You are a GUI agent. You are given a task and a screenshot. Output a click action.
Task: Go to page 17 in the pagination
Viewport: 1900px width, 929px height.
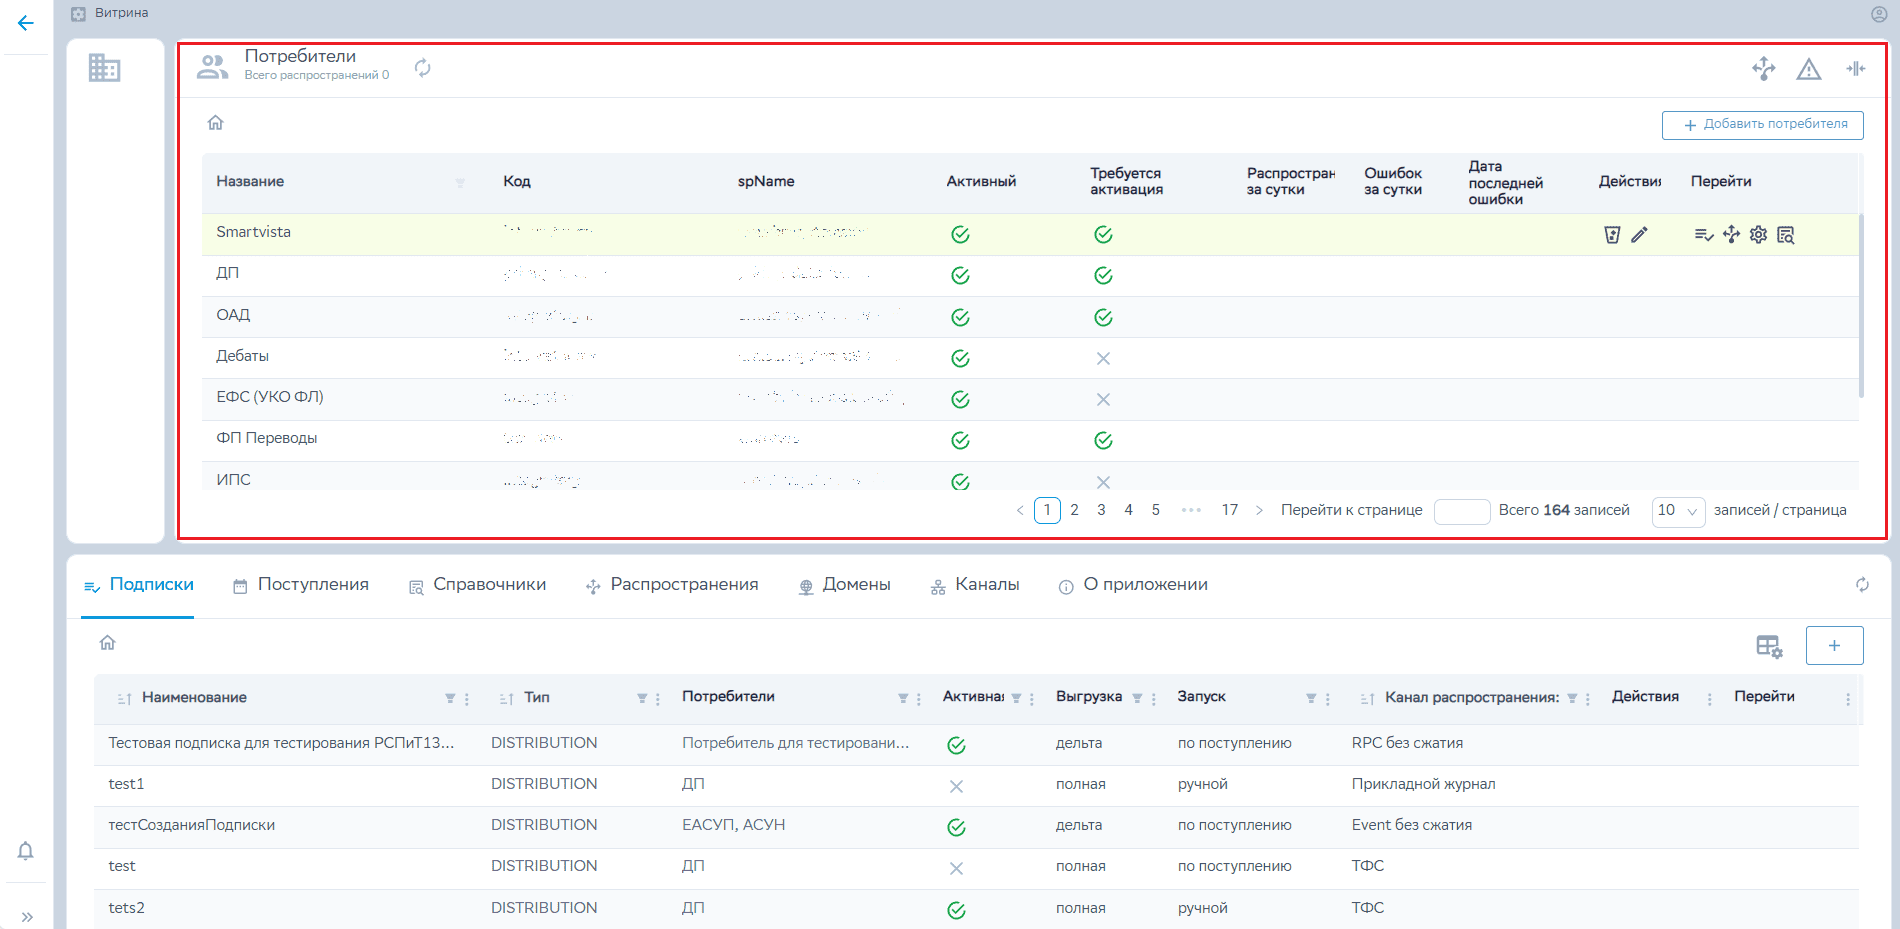pos(1229,510)
